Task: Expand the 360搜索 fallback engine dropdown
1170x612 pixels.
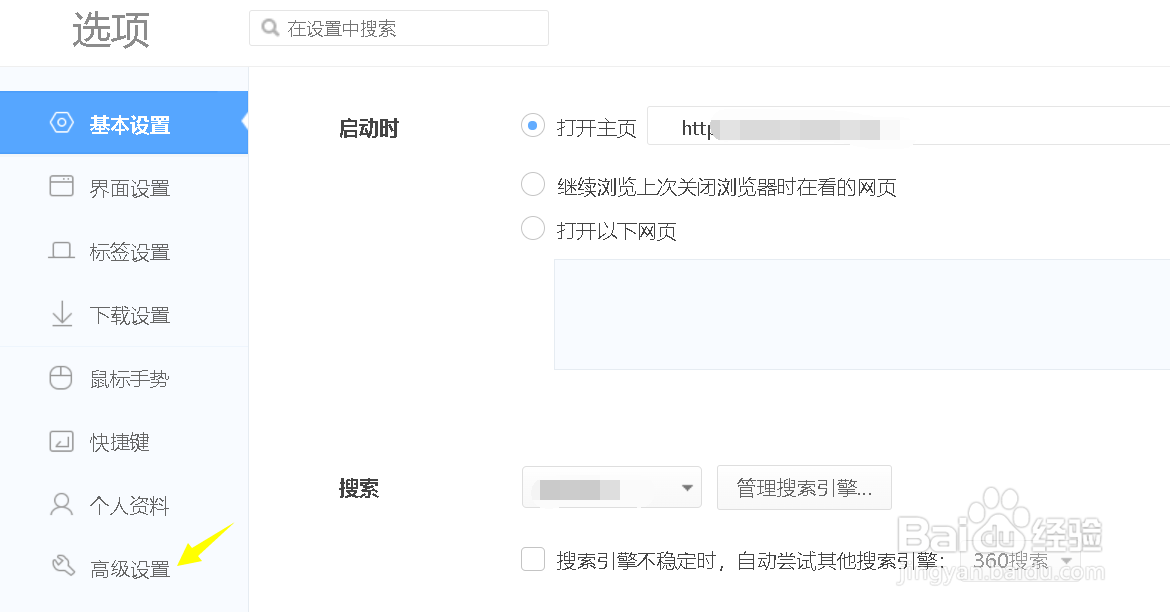Action: 1024,561
